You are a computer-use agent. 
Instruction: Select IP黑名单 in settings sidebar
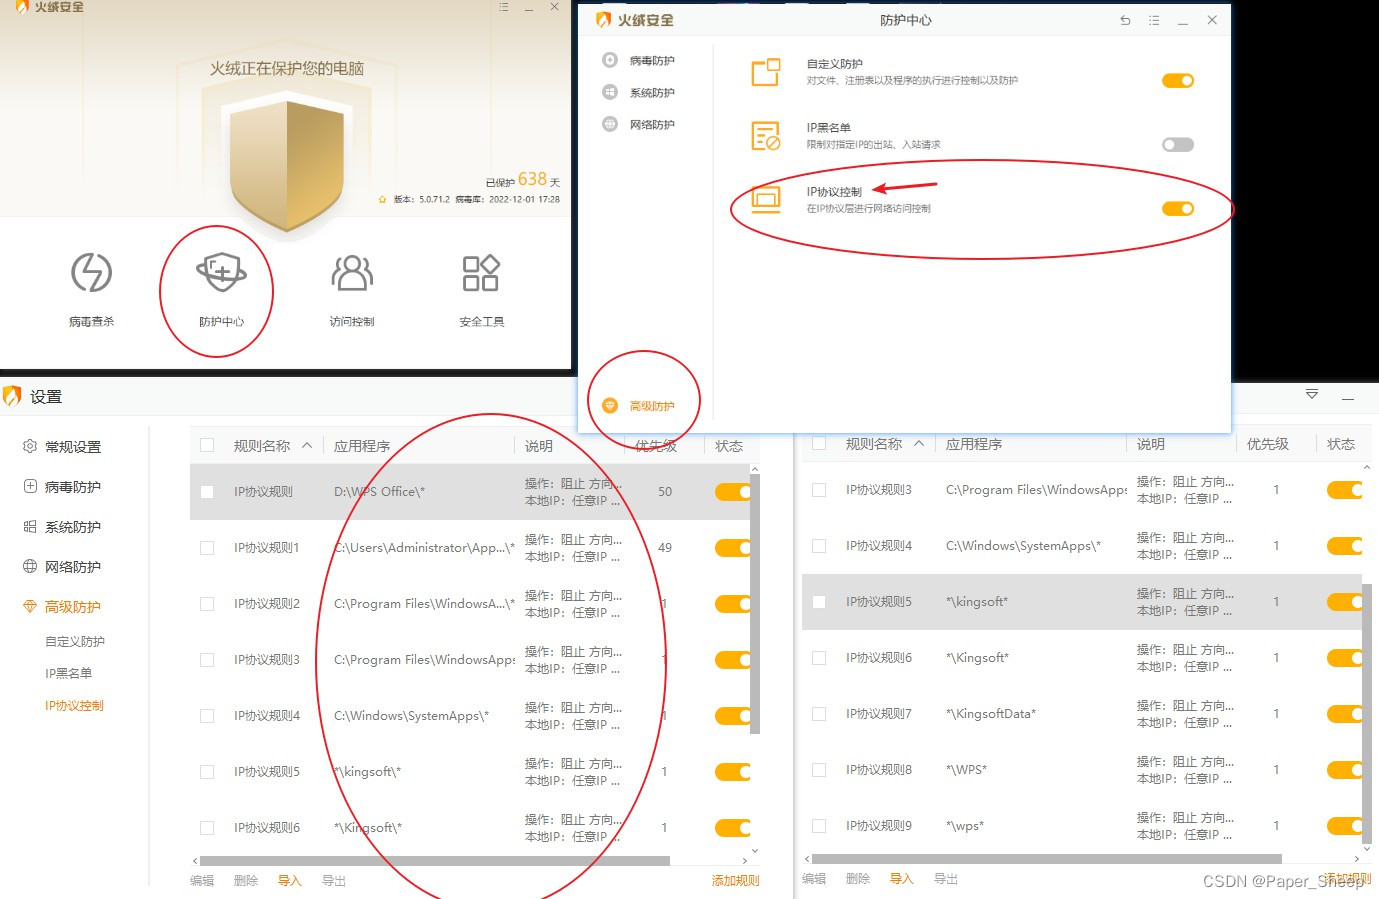coord(69,673)
